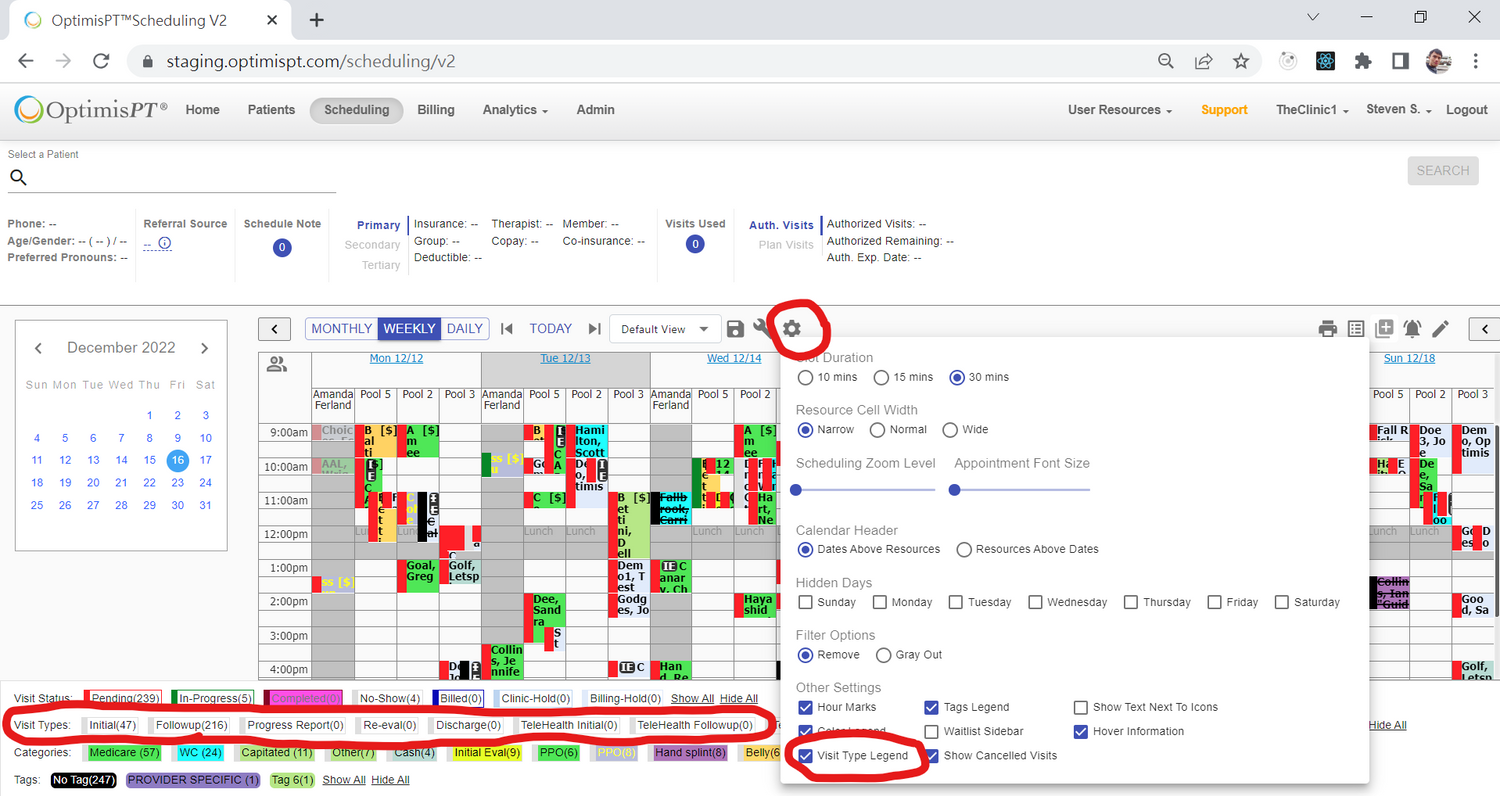Click the TODAY button
Screen dimensions: 1500x796
(550, 328)
